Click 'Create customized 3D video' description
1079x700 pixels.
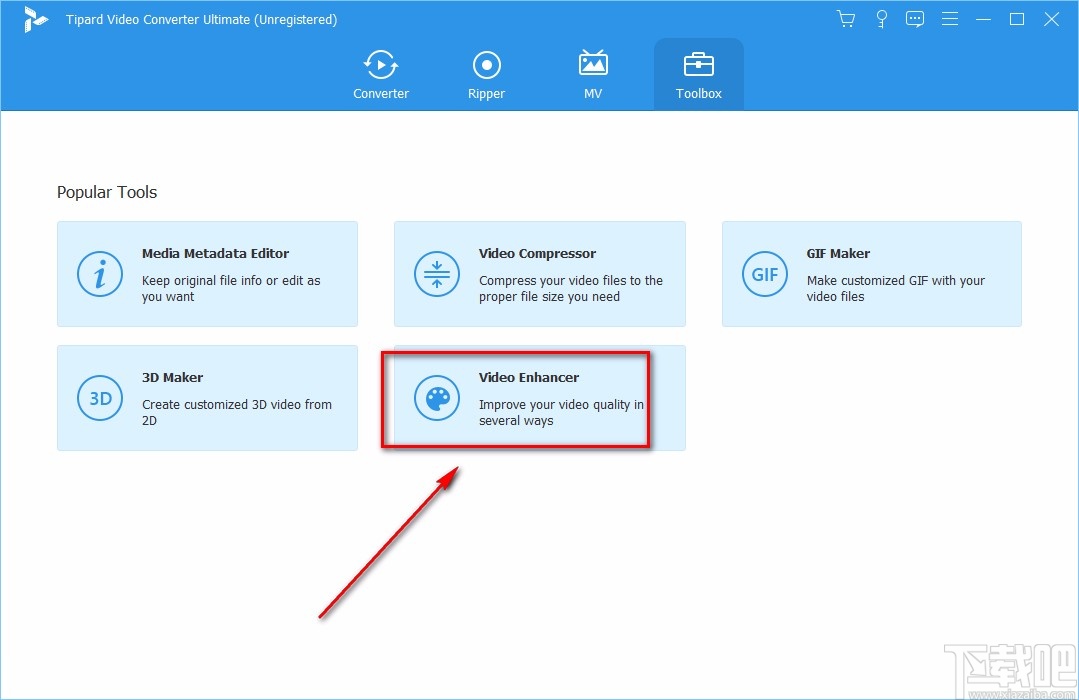pos(237,412)
